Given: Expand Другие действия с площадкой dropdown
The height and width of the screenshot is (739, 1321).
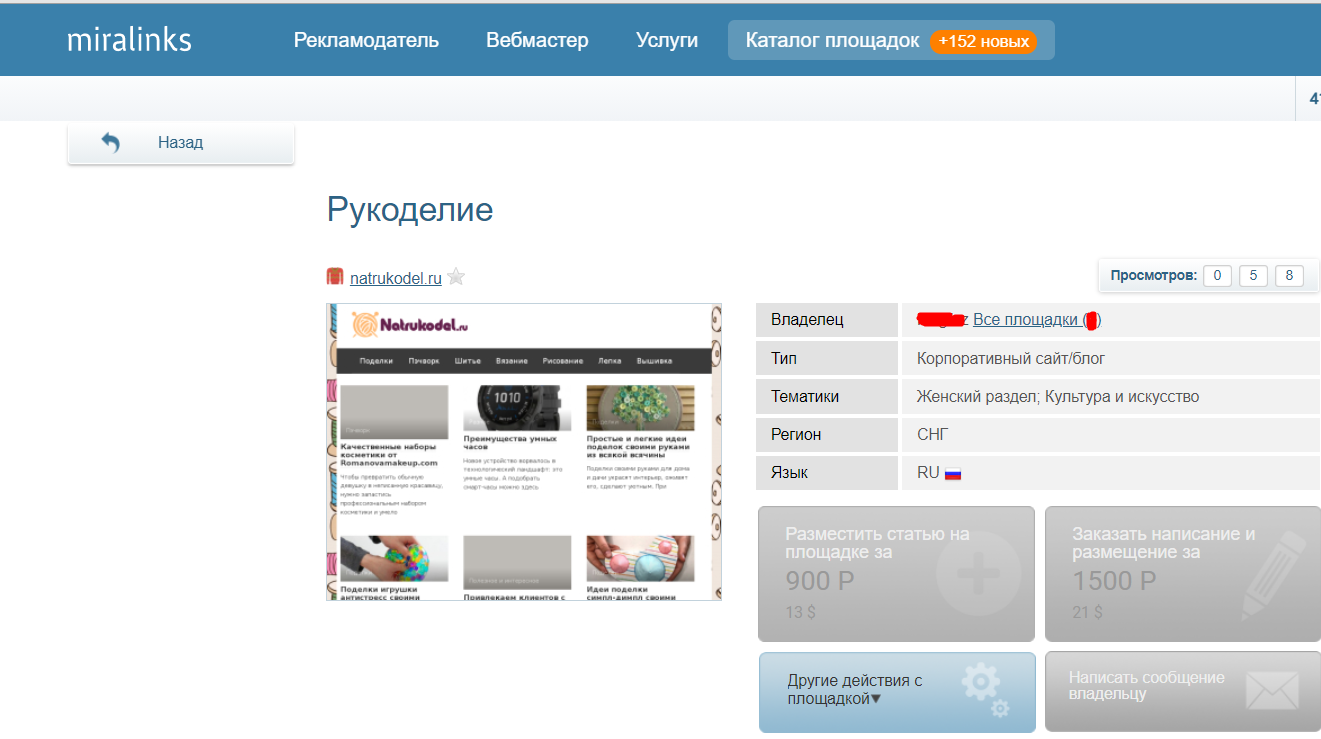Looking at the screenshot, I should click(x=896, y=692).
